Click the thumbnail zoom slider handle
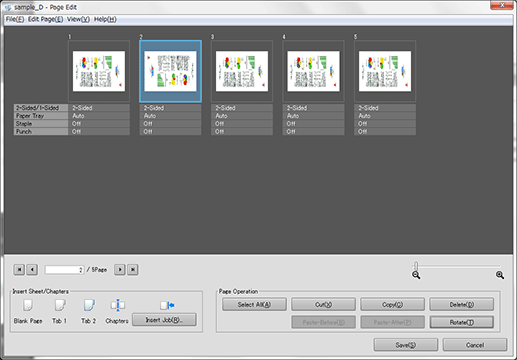The width and height of the screenshot is (517, 360). 416,266
